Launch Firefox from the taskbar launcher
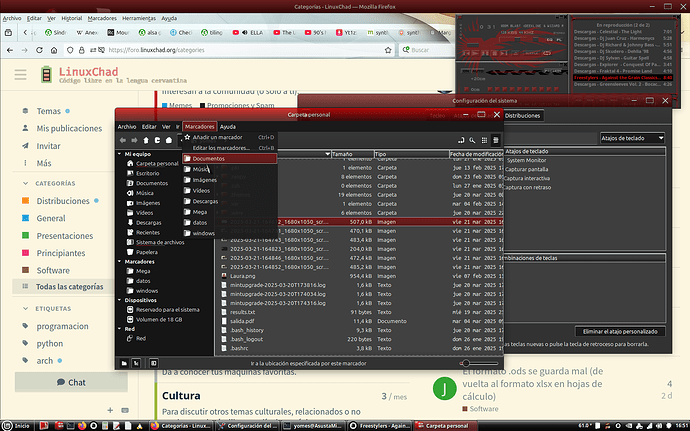The height and width of the screenshot is (431, 690). click(x=82, y=426)
